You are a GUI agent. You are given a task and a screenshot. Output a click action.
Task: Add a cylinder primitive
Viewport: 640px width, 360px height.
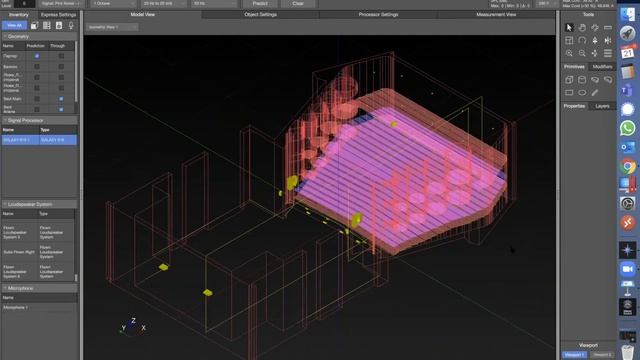(x=582, y=80)
